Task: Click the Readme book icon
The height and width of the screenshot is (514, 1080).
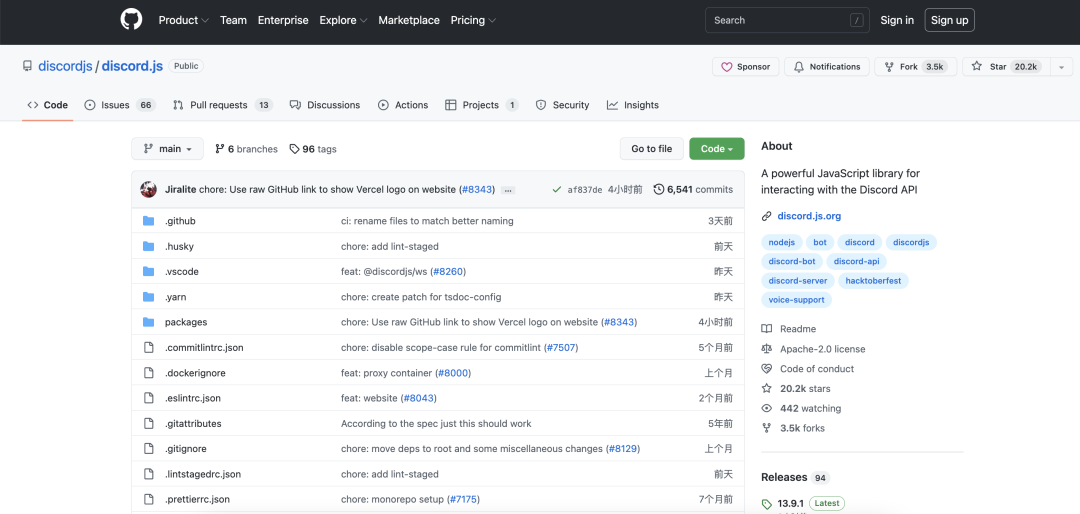Action: point(767,329)
